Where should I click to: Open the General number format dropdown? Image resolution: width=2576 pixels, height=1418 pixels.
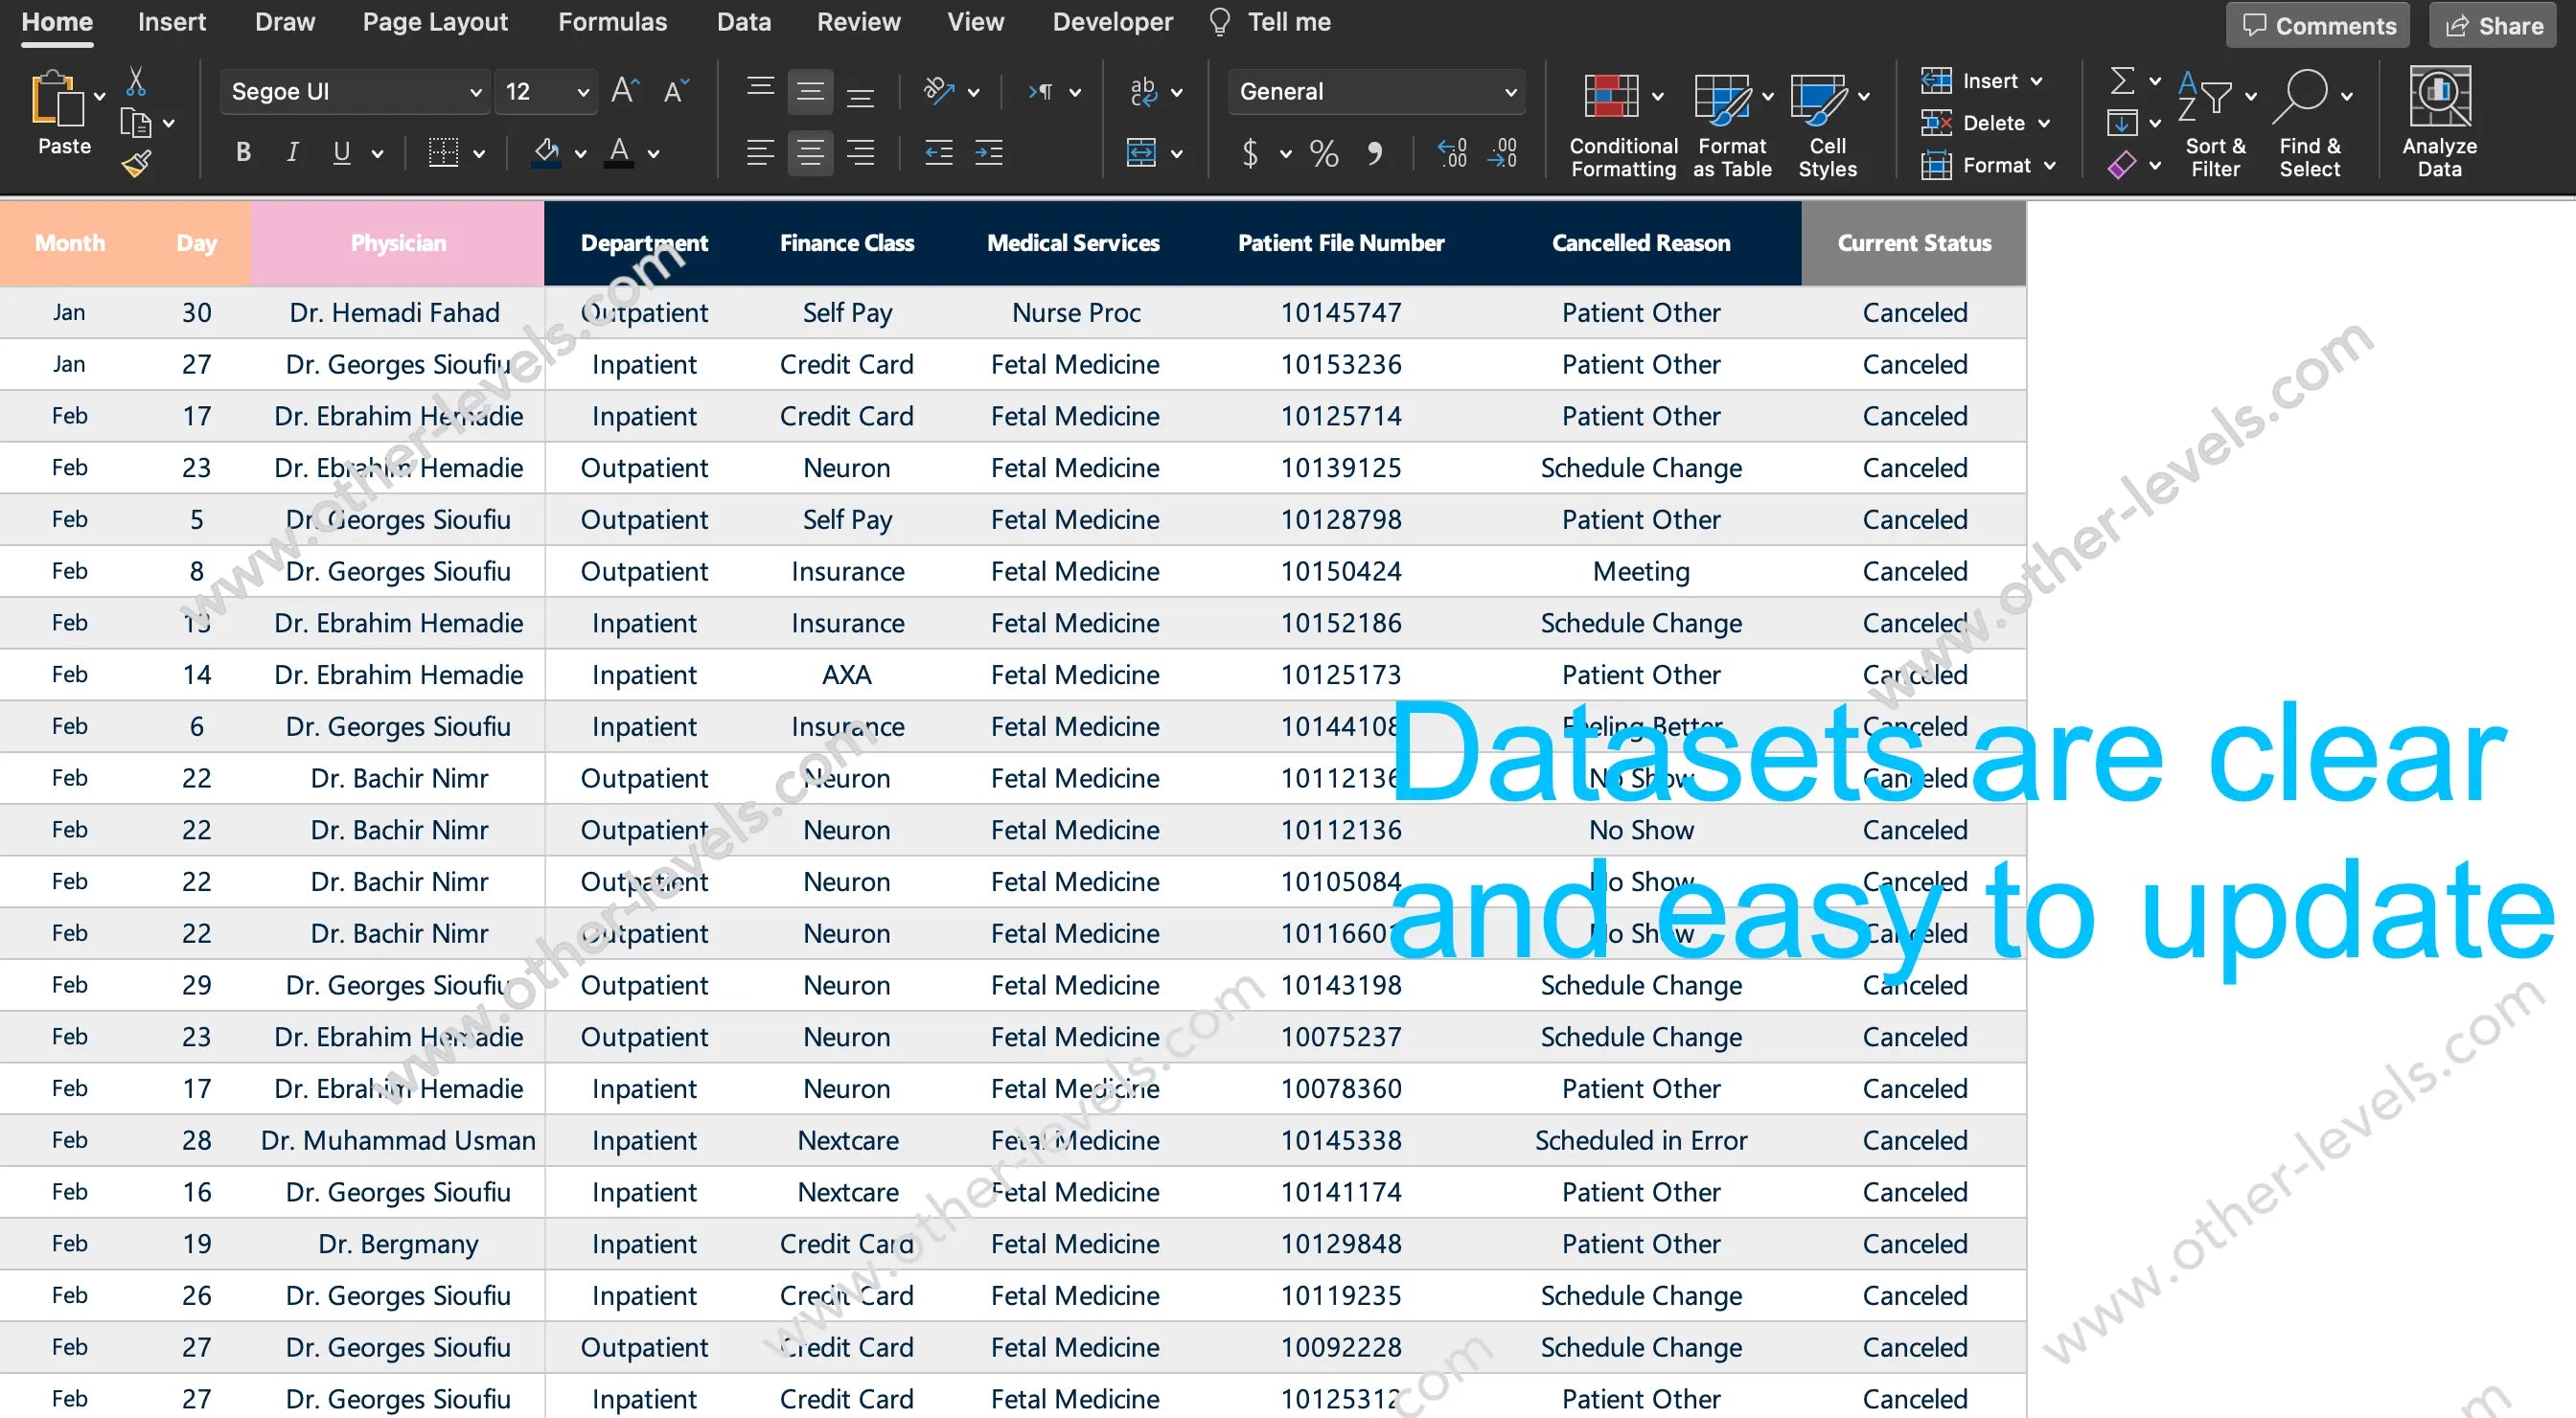pyautogui.click(x=1509, y=92)
